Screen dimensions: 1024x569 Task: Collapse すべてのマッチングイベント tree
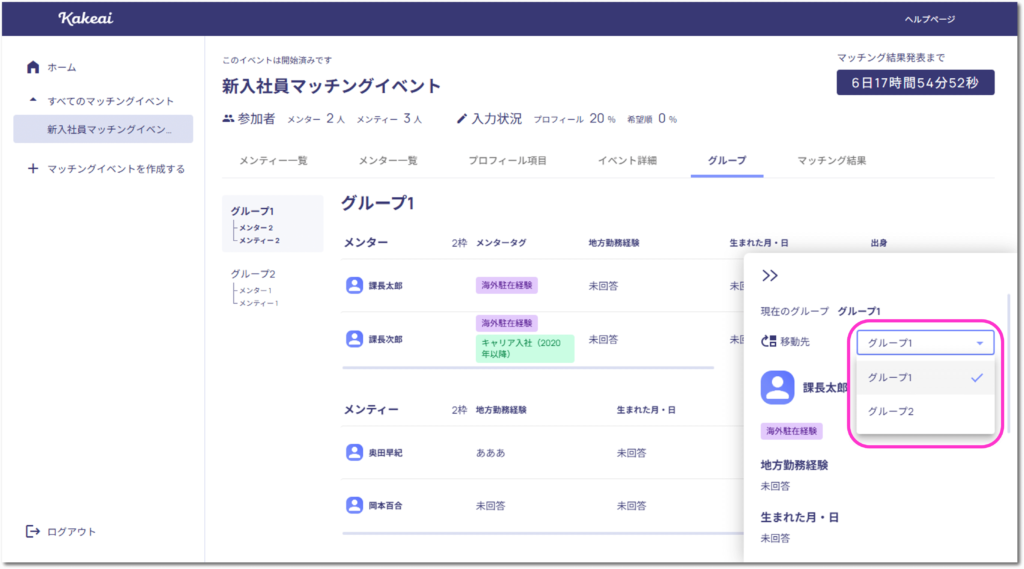point(33,101)
